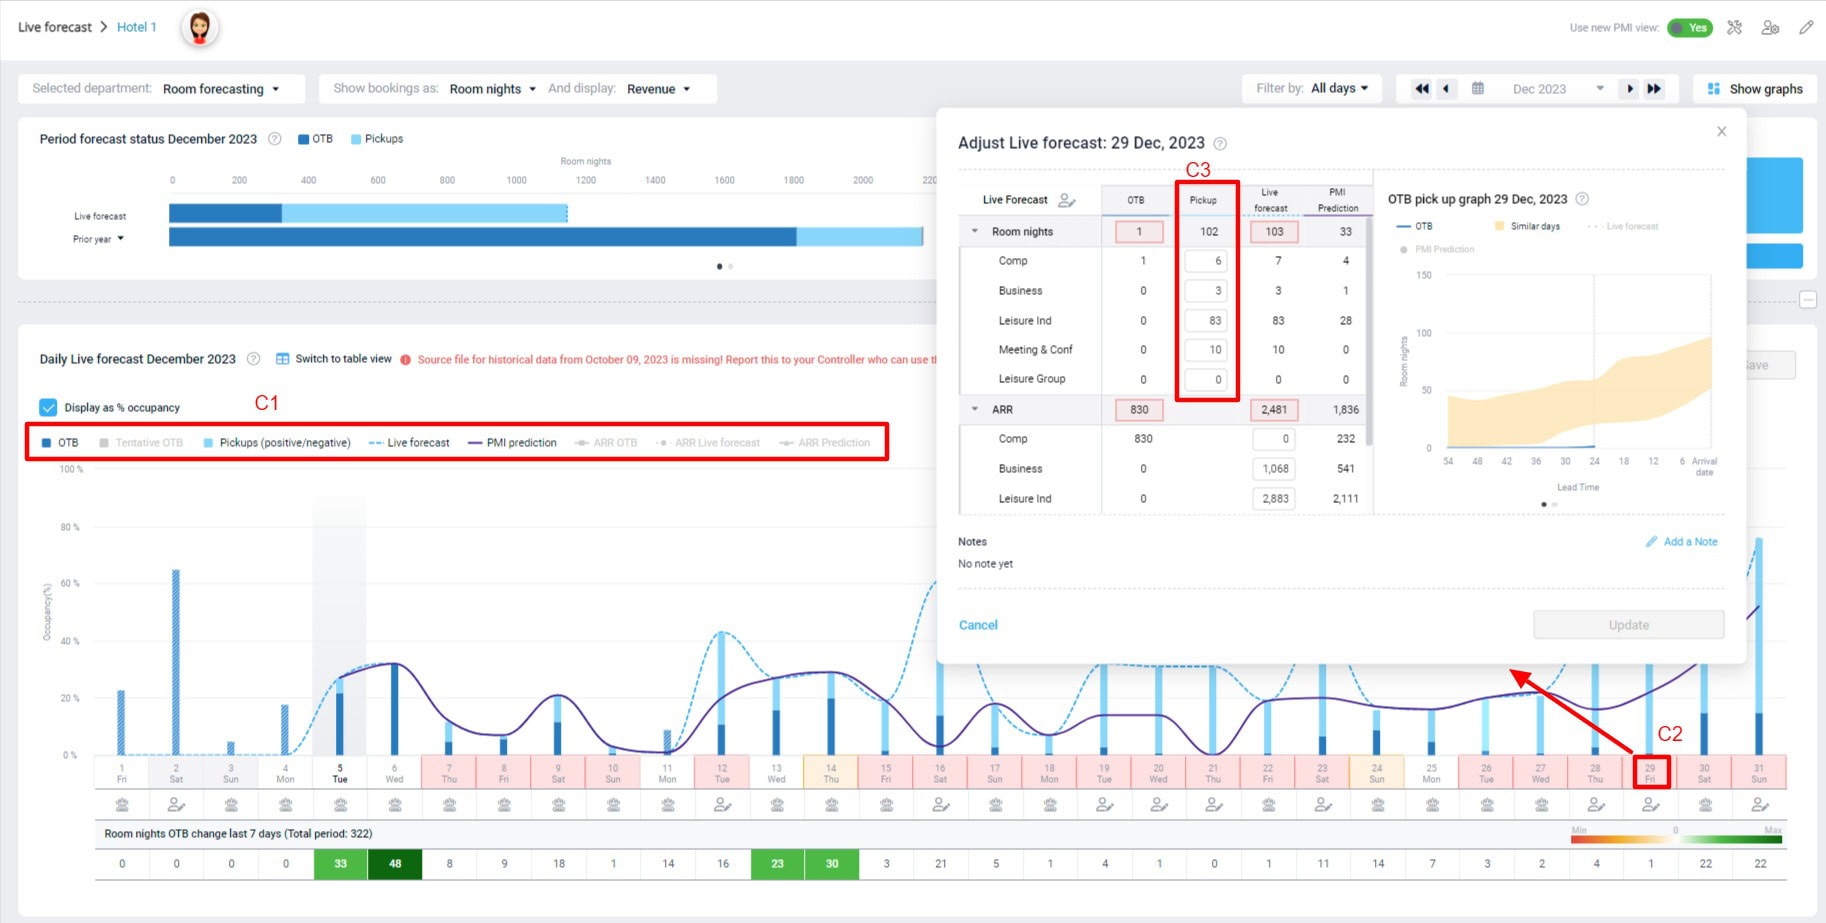Uncheck Display as % occupancy
The width and height of the screenshot is (1826, 923).
46,407
